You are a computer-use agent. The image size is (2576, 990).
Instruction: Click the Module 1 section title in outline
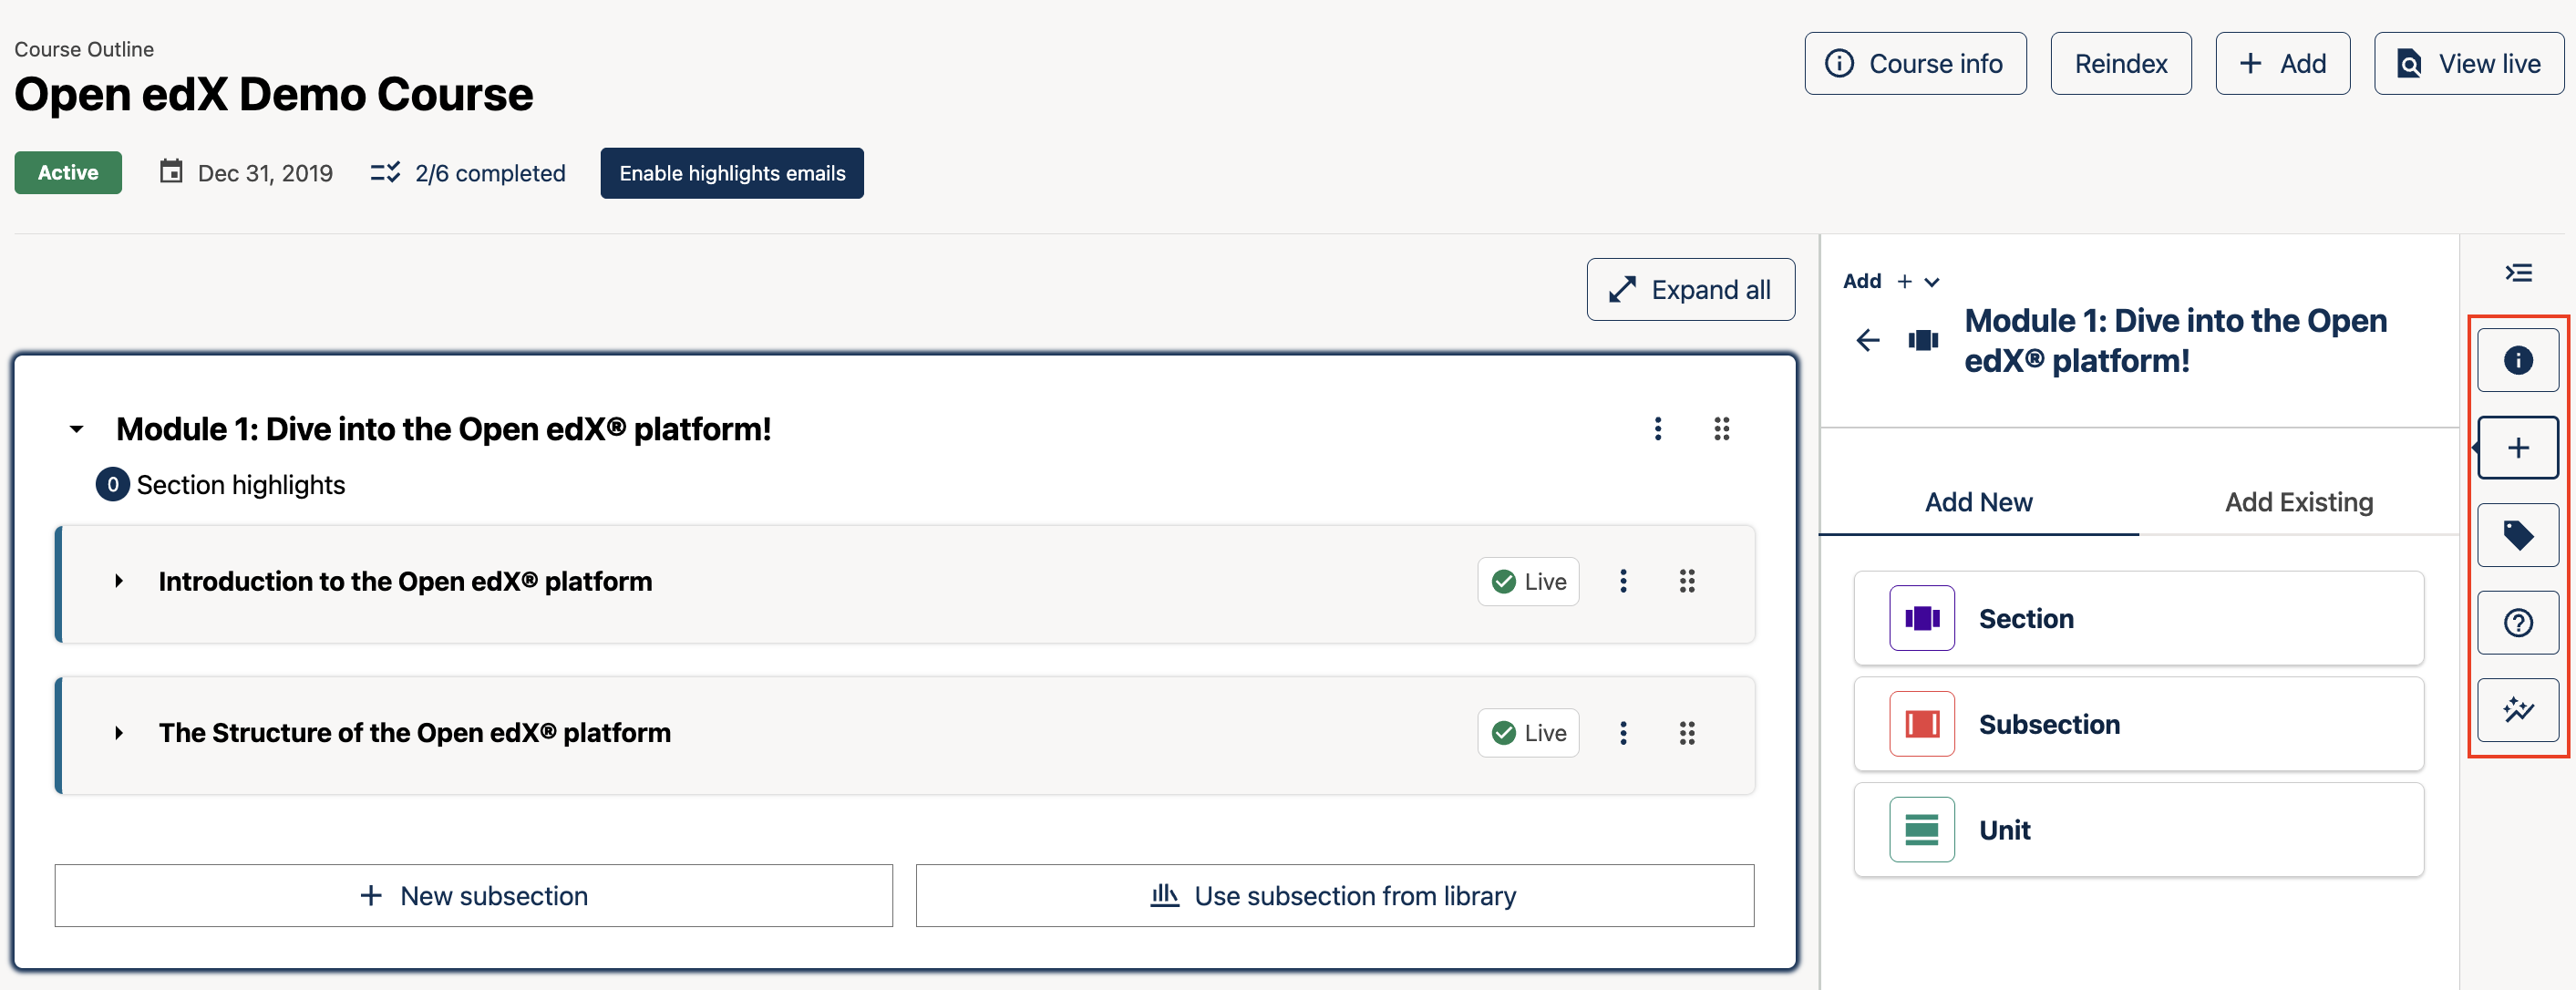[x=443, y=429]
